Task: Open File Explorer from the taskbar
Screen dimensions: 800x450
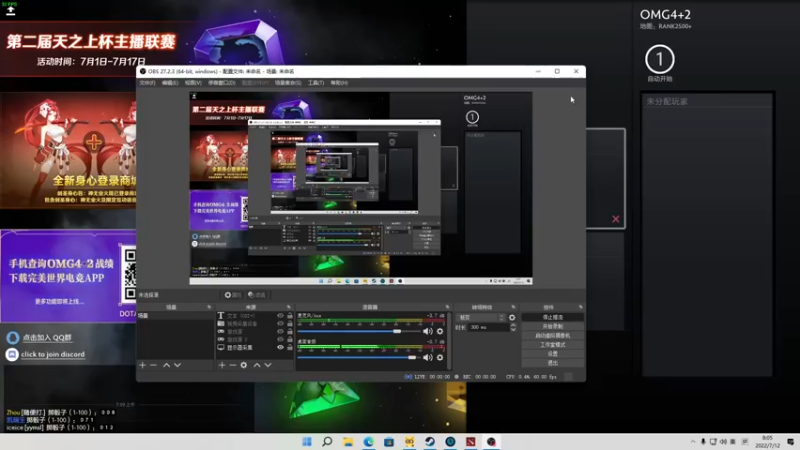Action: (x=348, y=442)
